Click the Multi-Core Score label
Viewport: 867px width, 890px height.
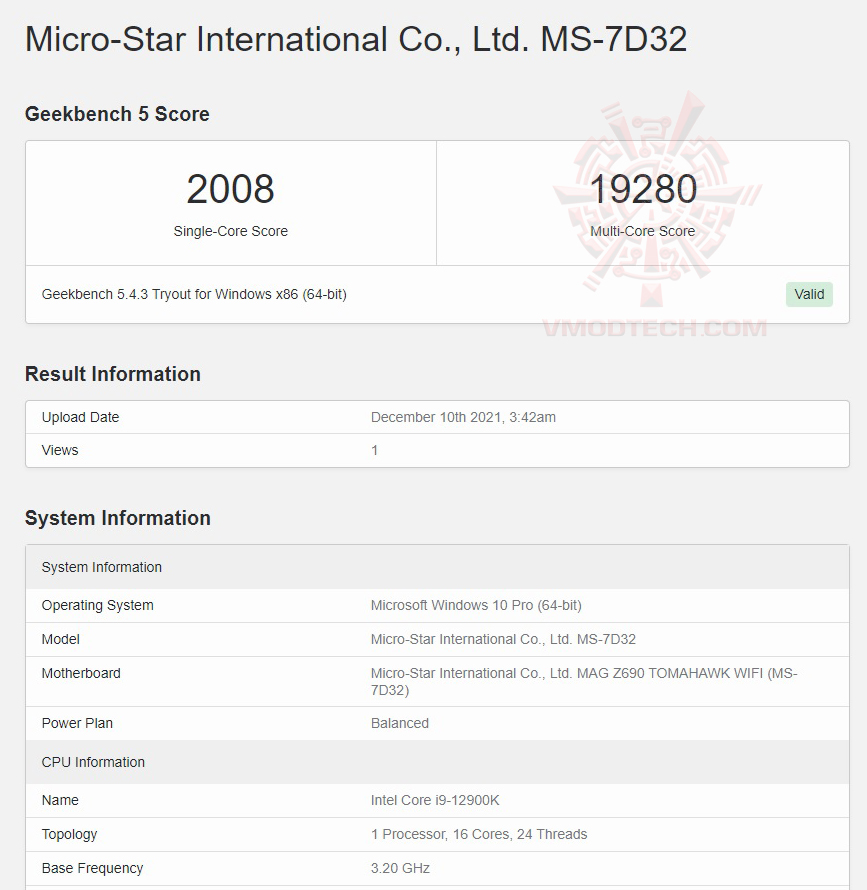pos(643,231)
